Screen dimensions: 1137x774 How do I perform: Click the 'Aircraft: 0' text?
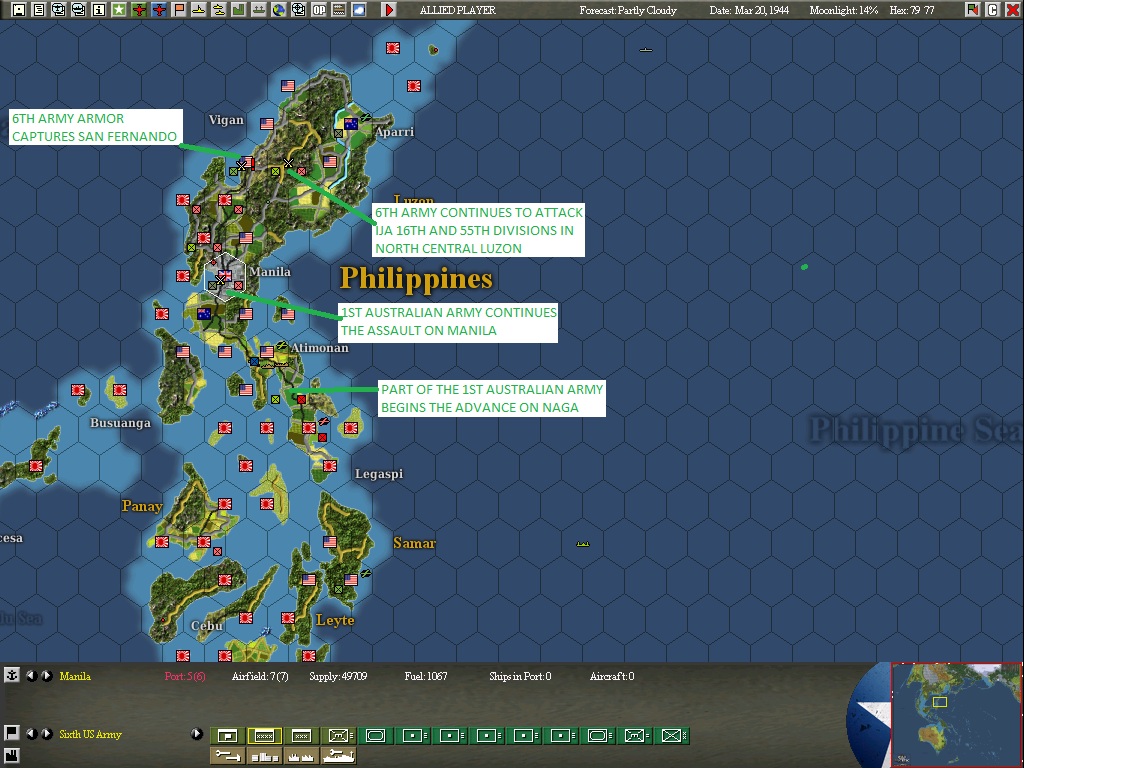coord(612,676)
